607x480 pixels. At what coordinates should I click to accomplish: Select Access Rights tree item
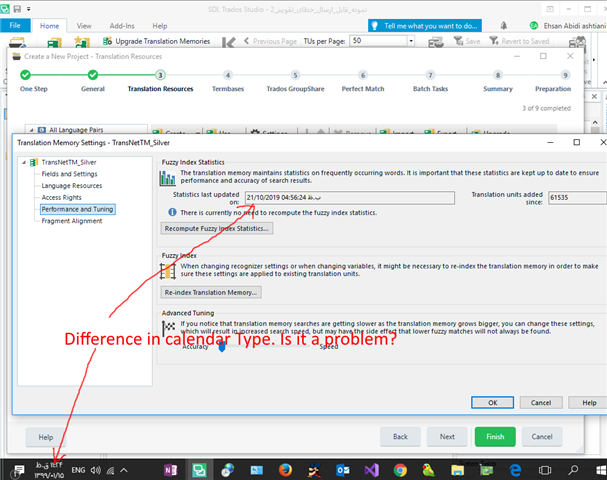62,197
